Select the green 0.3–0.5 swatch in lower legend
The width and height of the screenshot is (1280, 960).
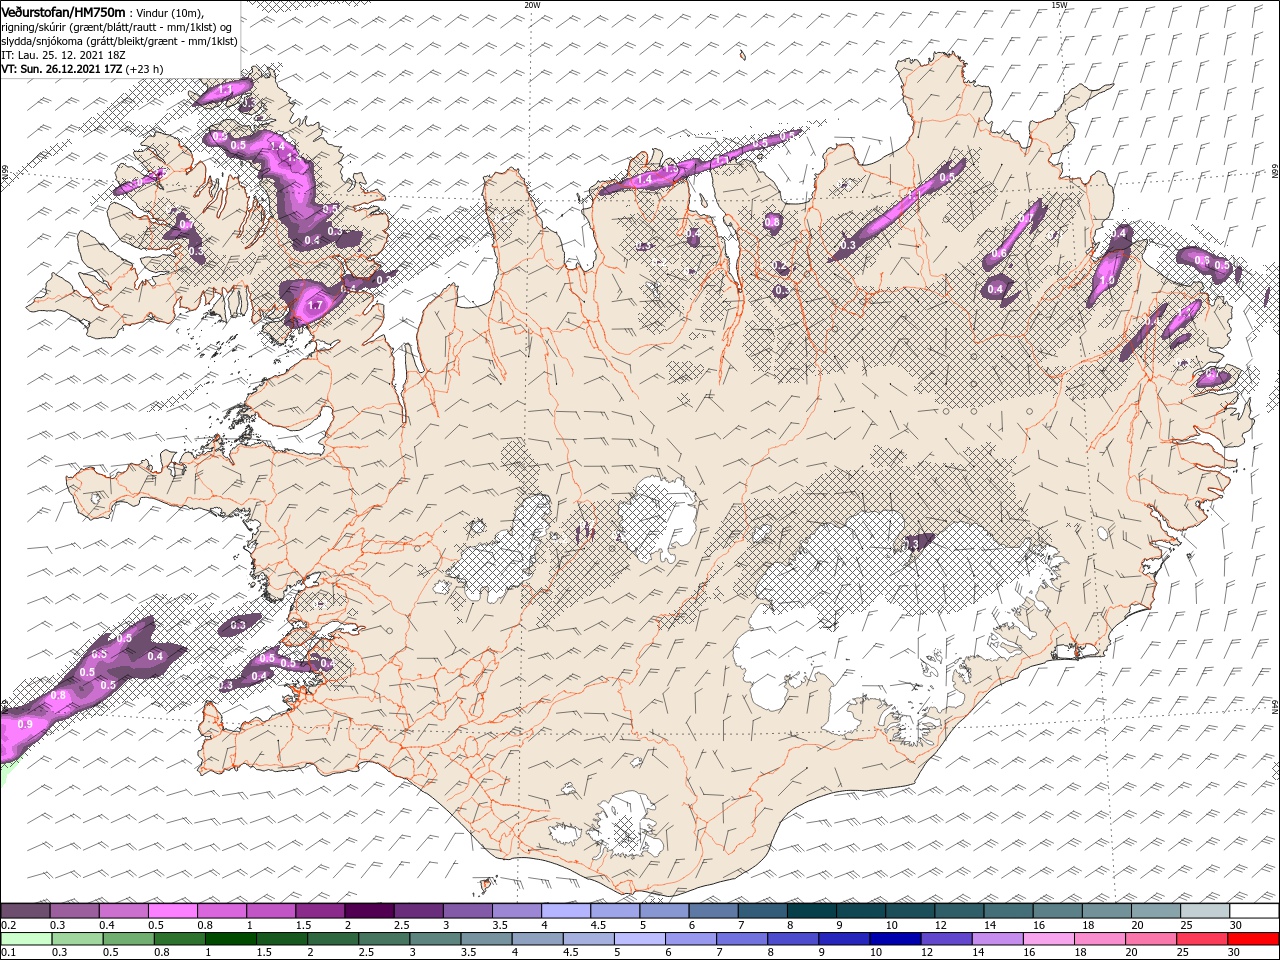tap(77, 939)
